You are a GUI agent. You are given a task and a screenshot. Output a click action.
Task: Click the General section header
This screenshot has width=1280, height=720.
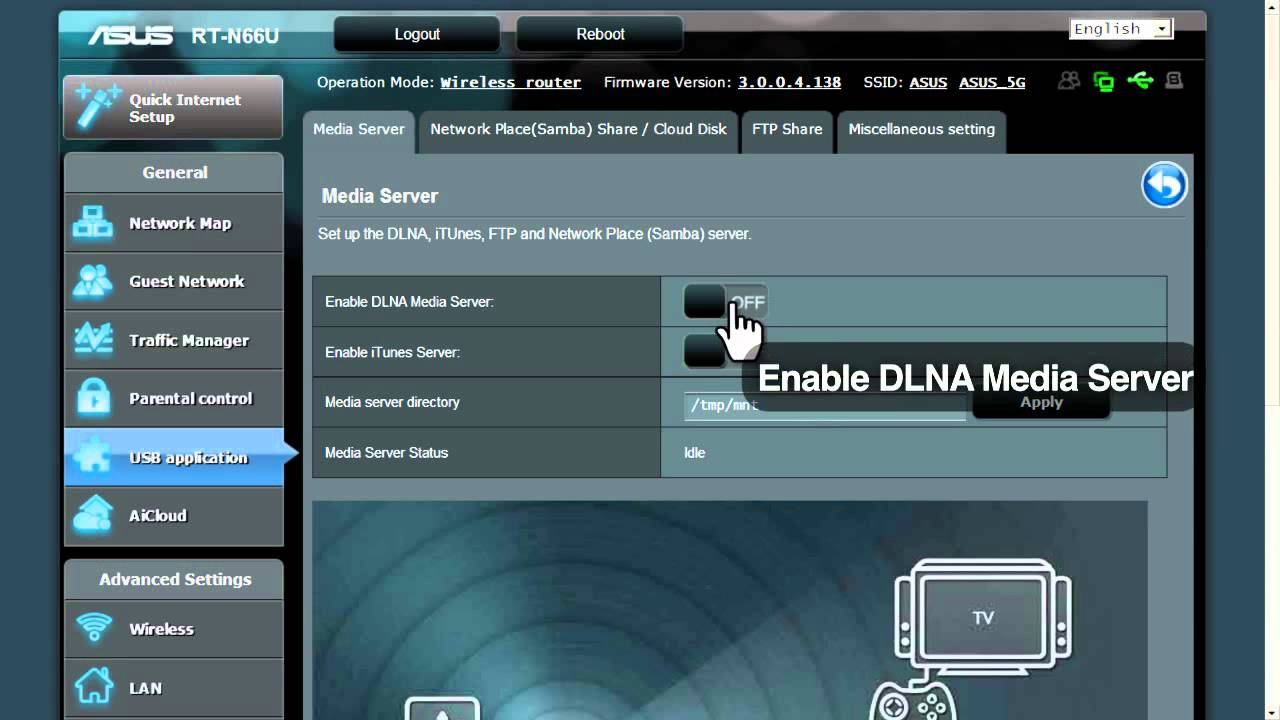point(174,172)
